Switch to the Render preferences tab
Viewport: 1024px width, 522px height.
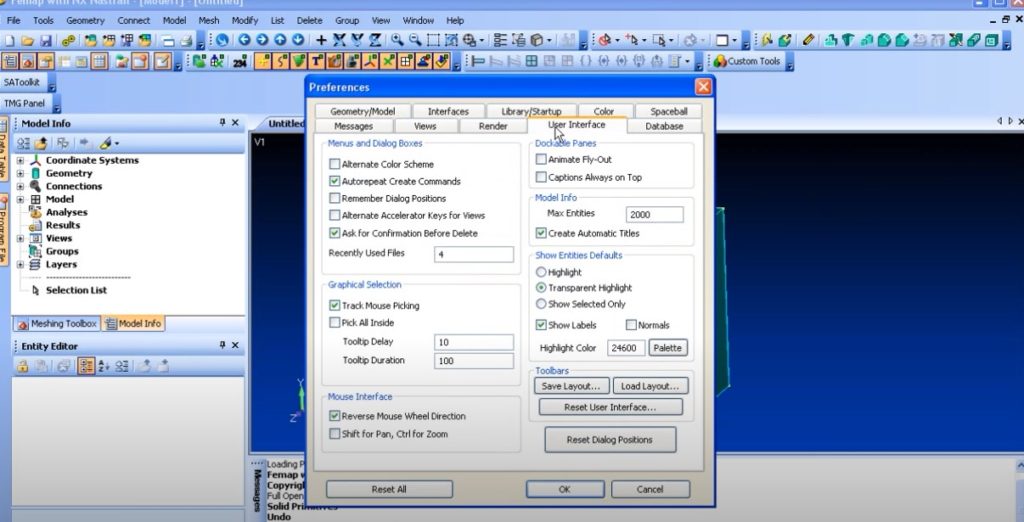click(x=493, y=126)
